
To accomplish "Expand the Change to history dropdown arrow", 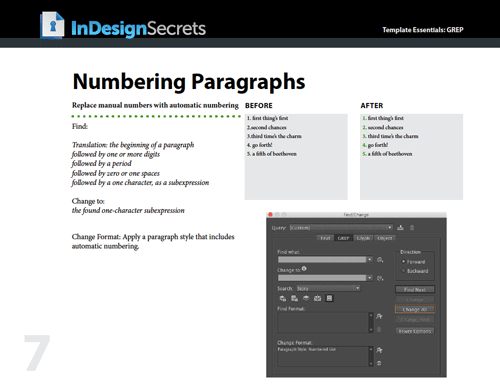I will click(370, 278).
